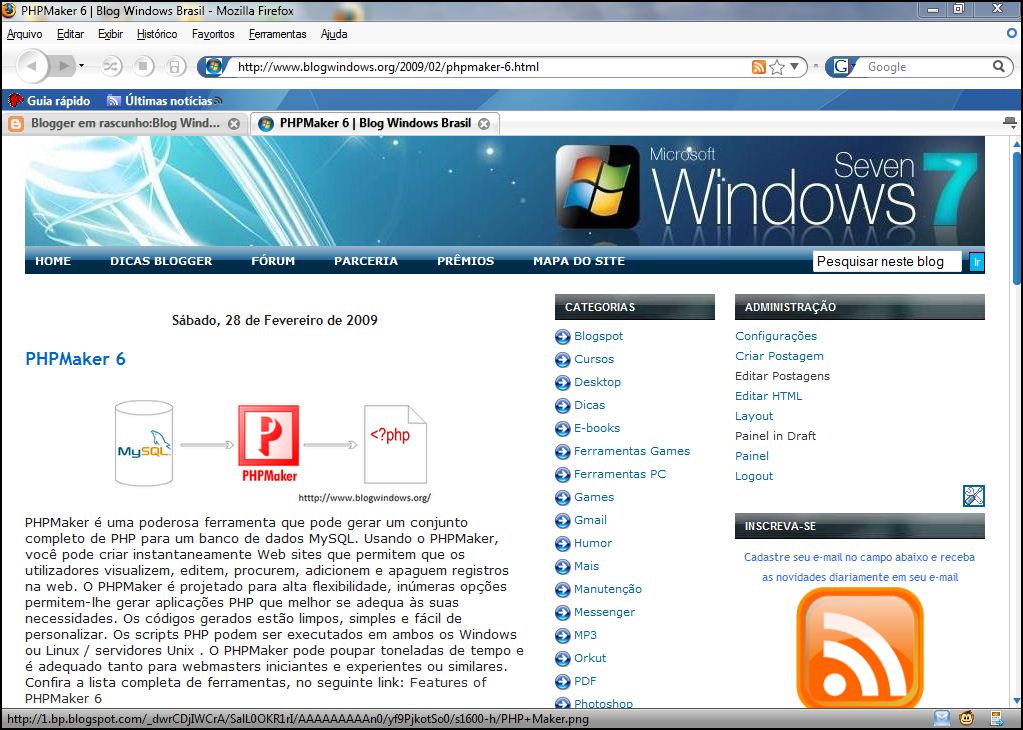1023x730 pixels.
Task: Click arrow icon beside Messenger category
Action: pos(562,613)
